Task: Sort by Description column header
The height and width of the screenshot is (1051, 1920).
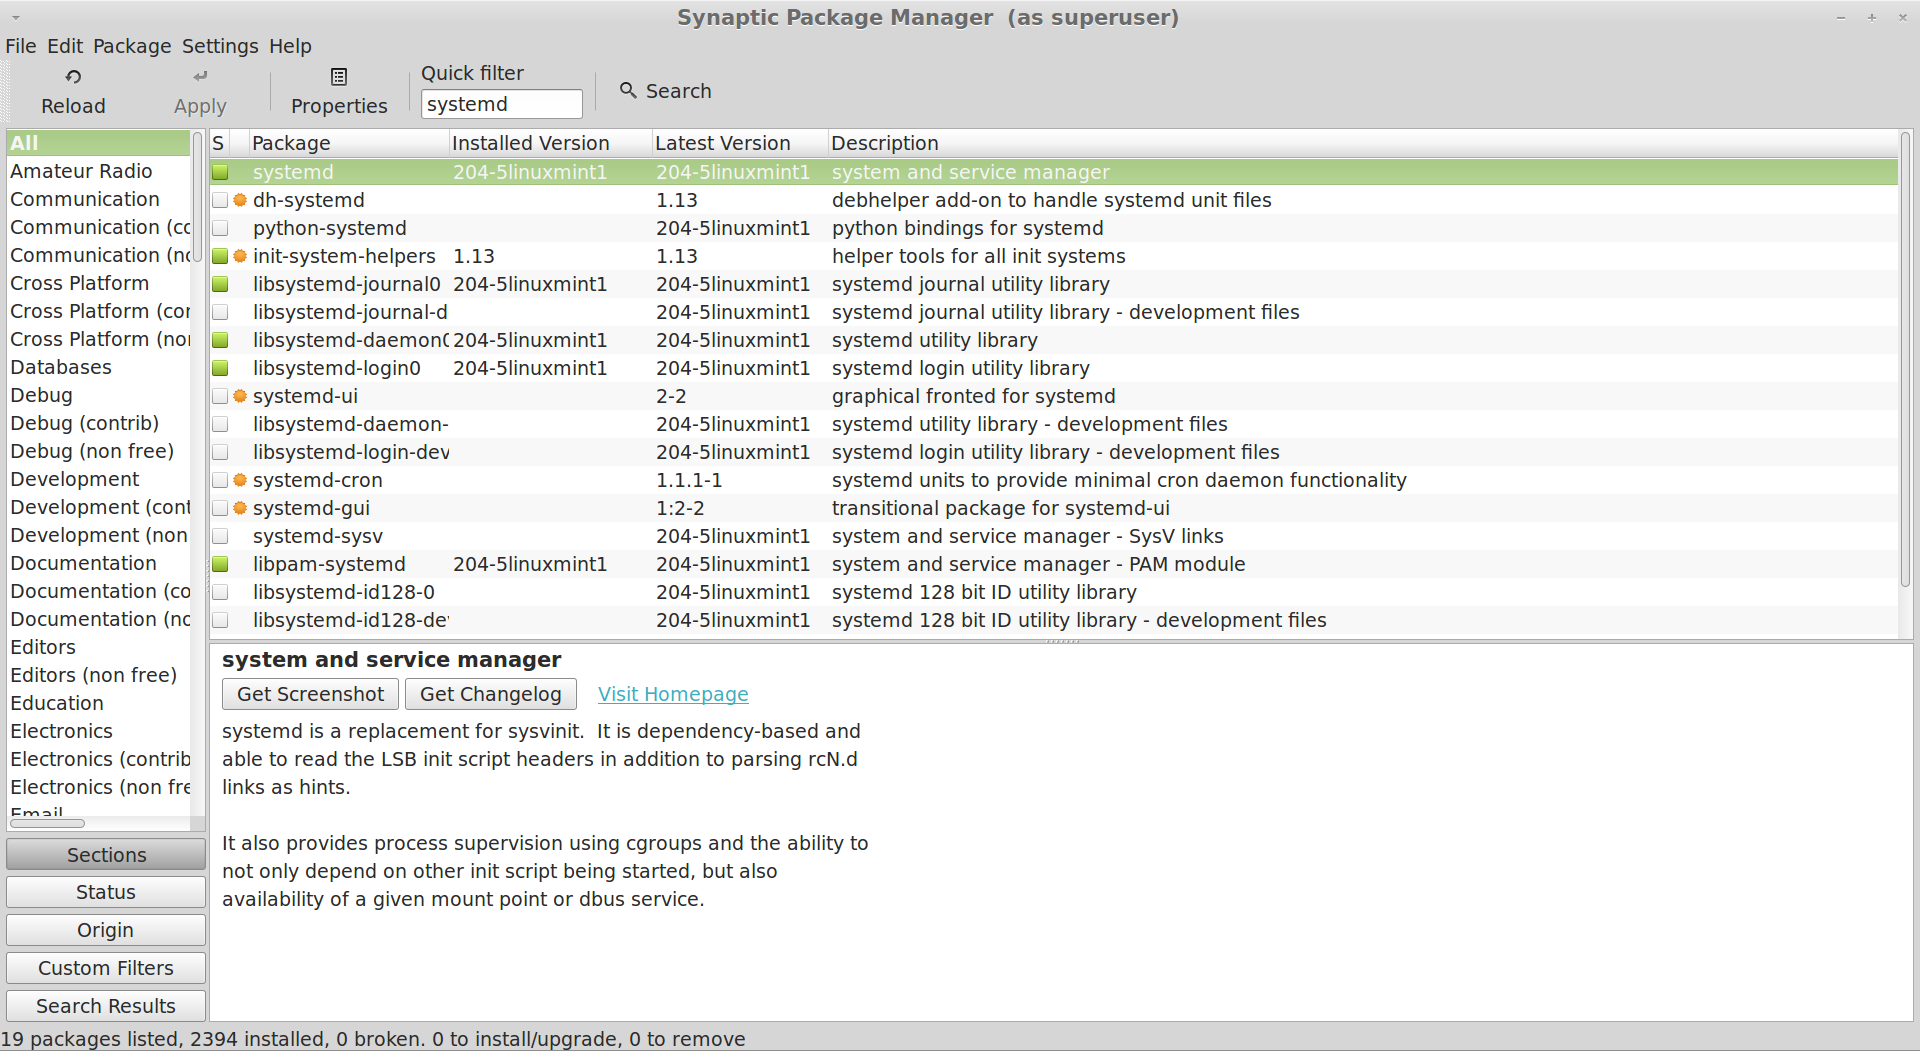Action: tap(1362, 143)
